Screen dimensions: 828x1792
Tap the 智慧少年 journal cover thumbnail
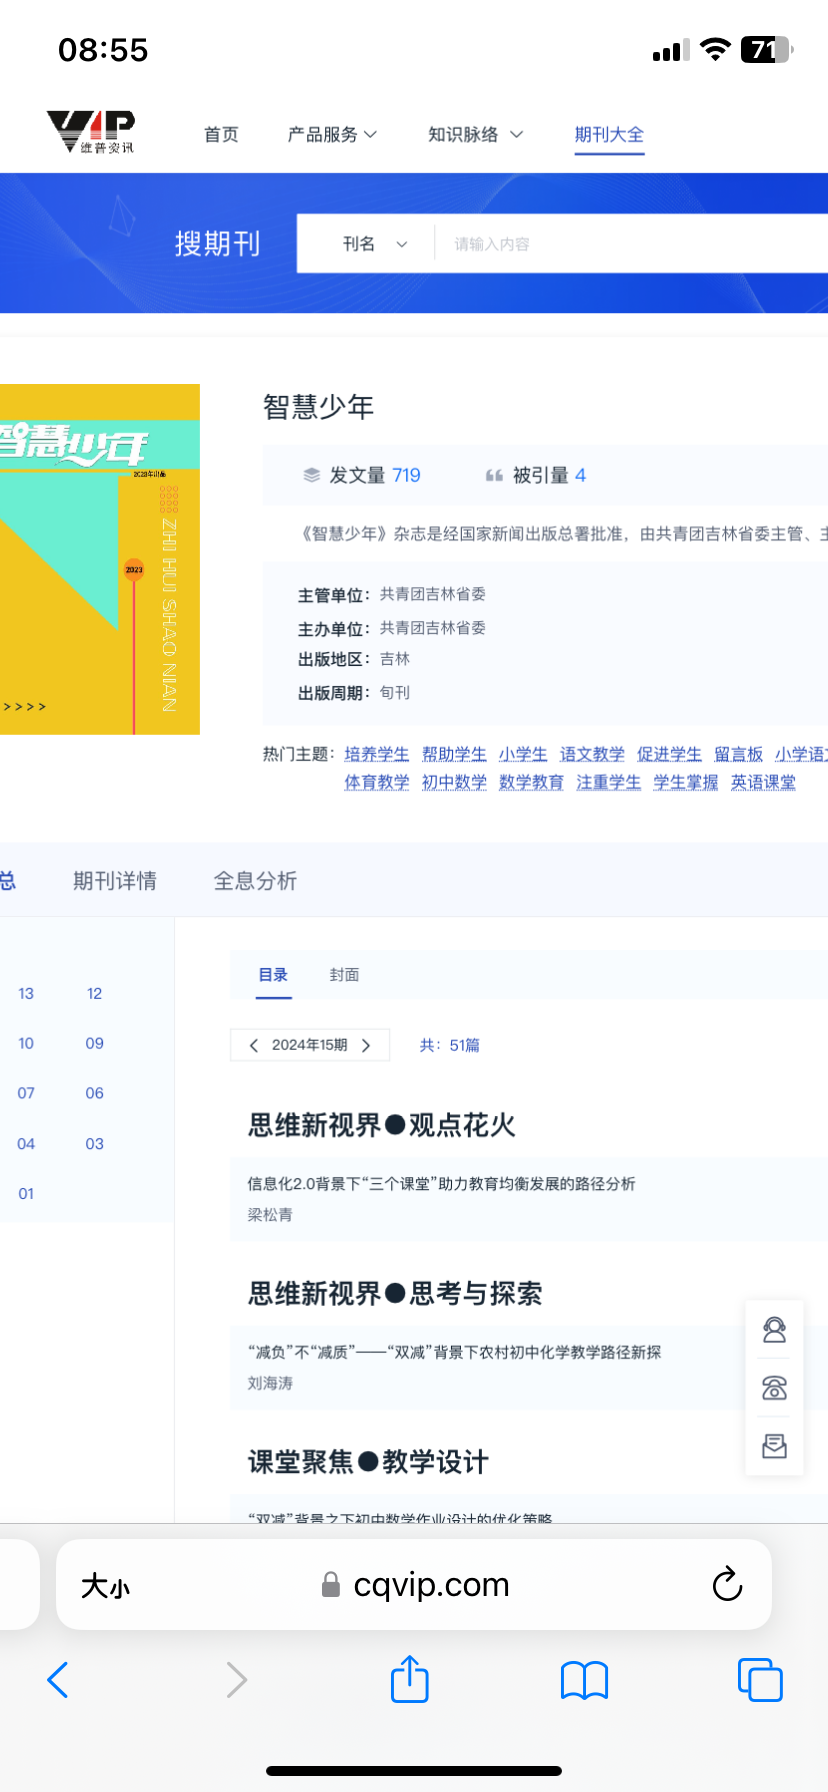pos(100,559)
